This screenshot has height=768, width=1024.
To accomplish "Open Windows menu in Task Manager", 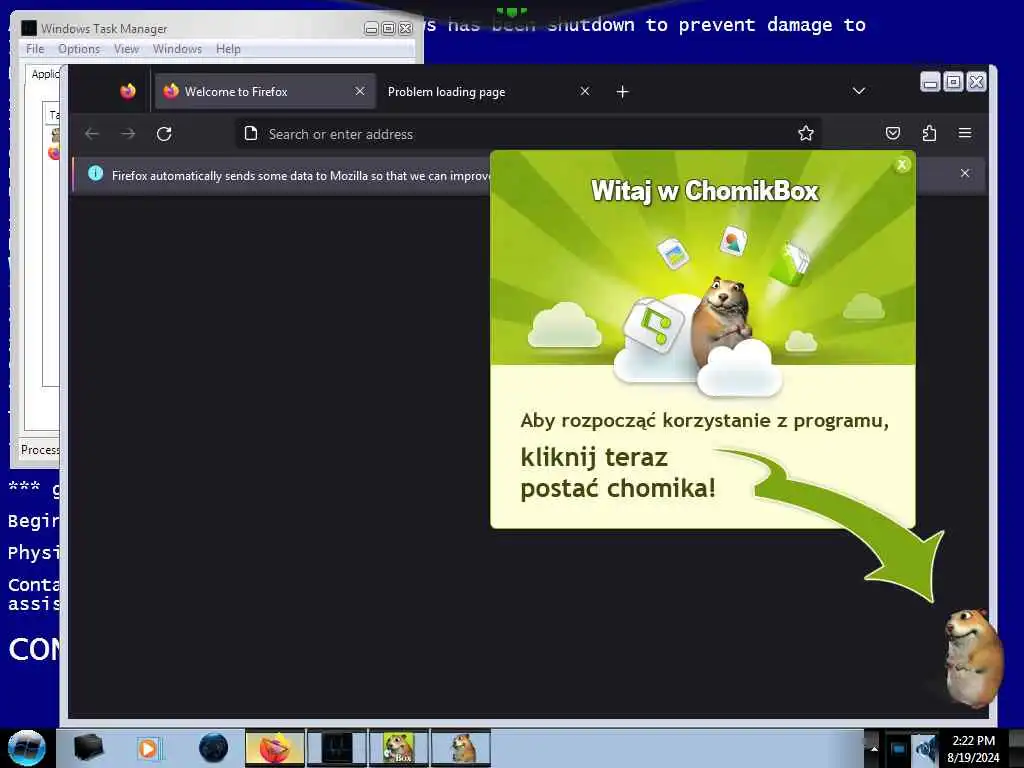I will pyautogui.click(x=177, y=49).
